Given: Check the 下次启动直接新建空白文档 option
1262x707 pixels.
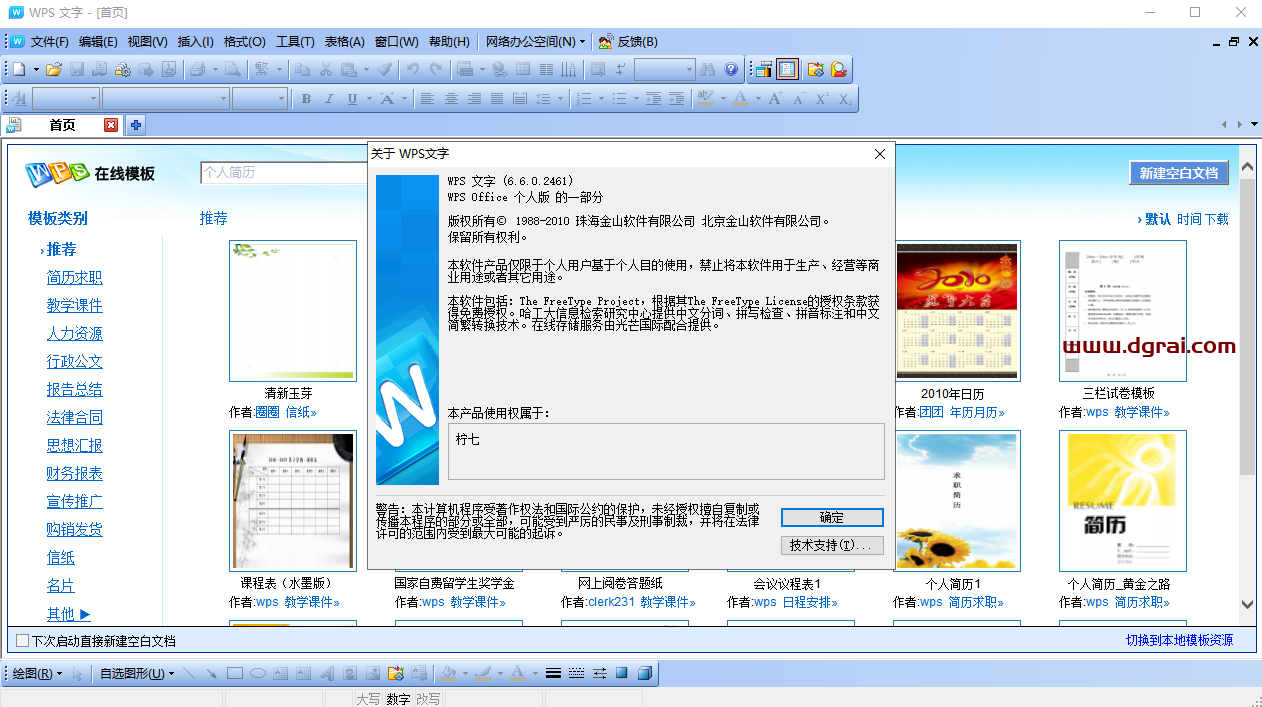Looking at the screenshot, I should point(21,638).
